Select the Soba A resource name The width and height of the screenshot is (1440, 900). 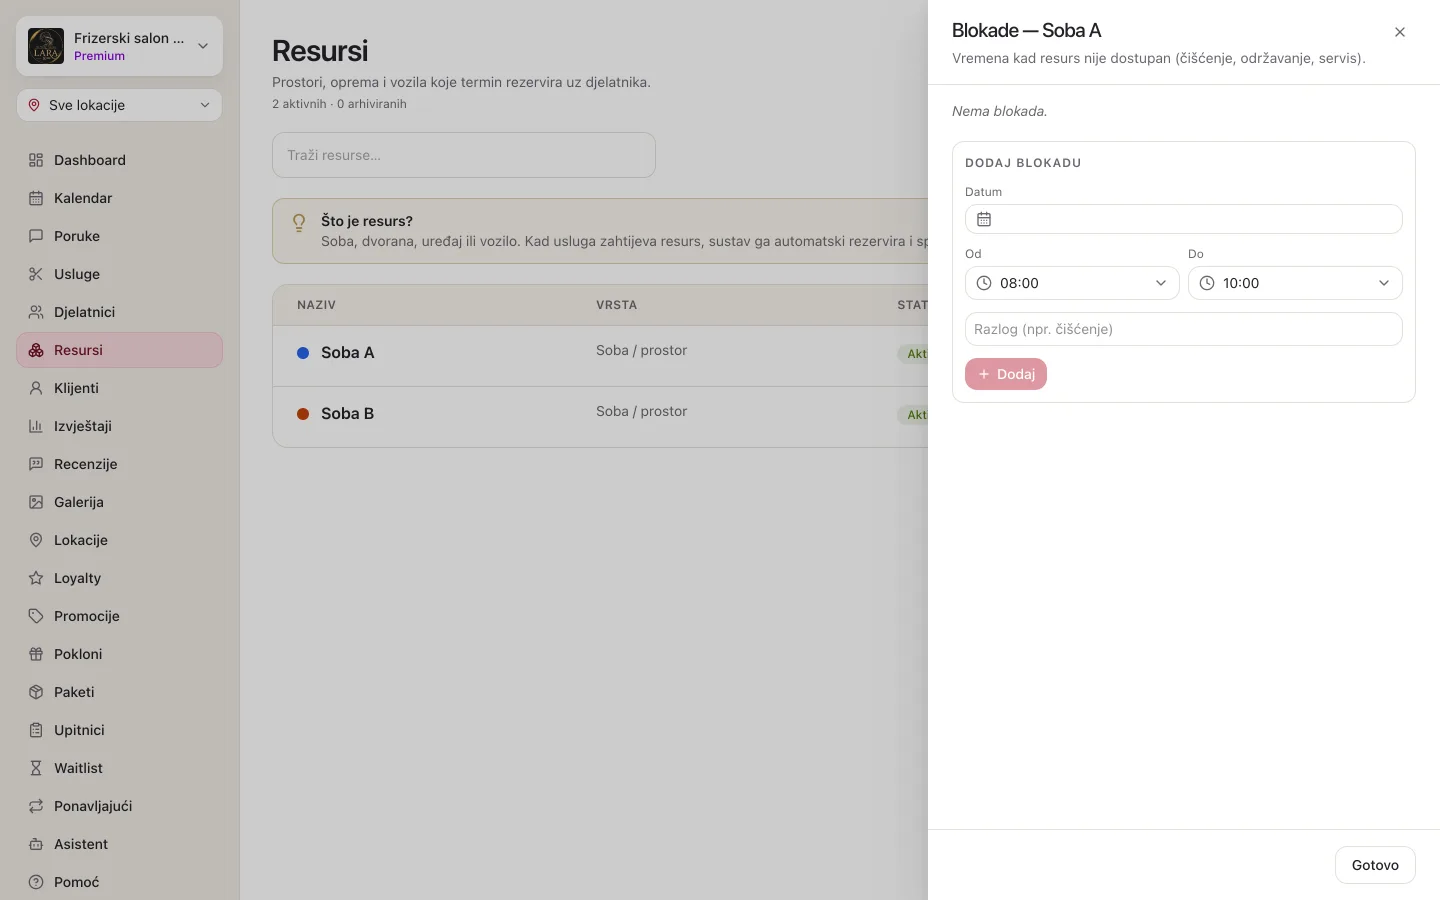(x=347, y=353)
